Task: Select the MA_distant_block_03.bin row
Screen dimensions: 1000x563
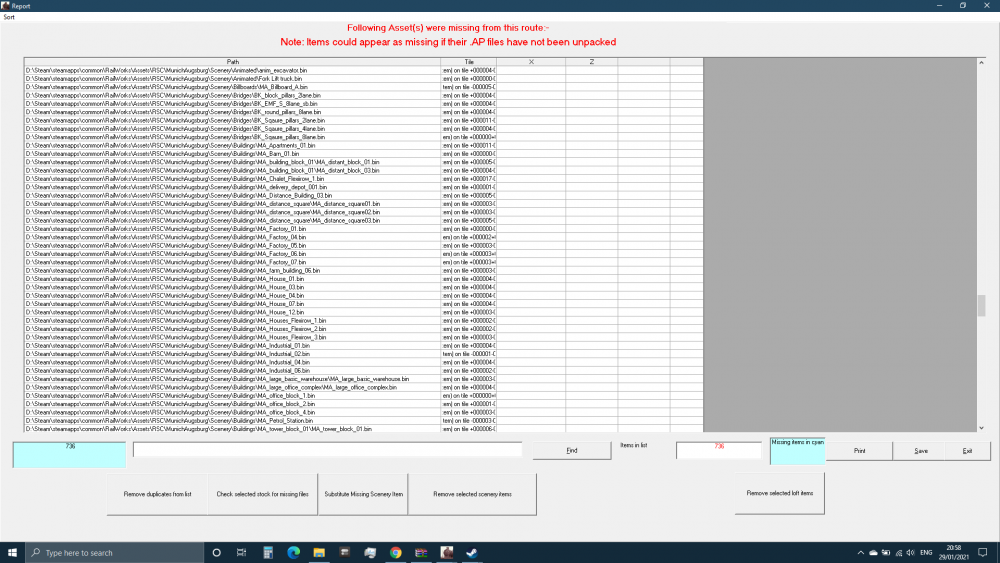Action: click(364, 170)
